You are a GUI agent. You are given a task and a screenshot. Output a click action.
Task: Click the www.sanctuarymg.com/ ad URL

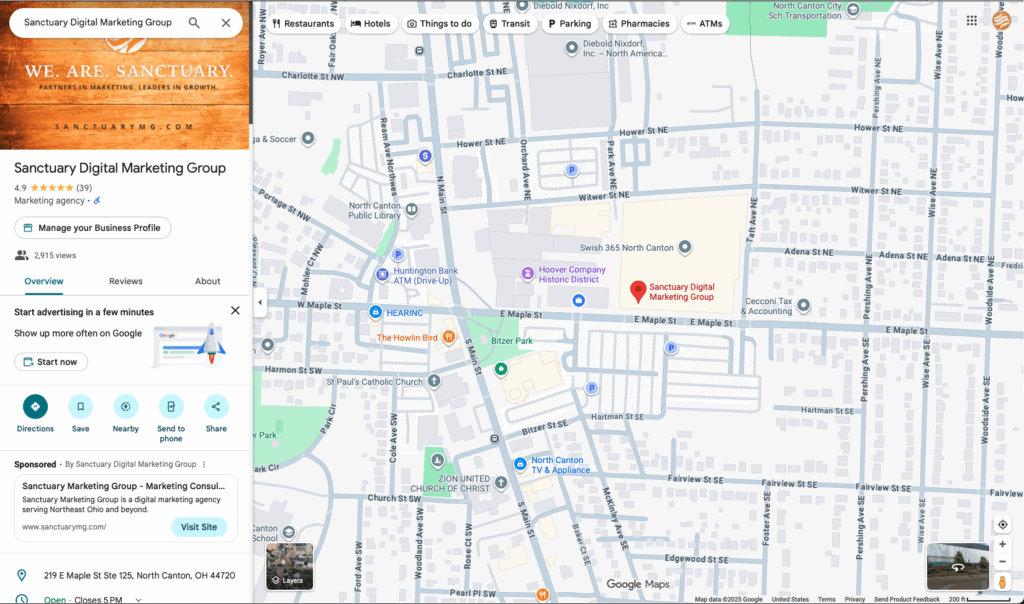(64, 527)
